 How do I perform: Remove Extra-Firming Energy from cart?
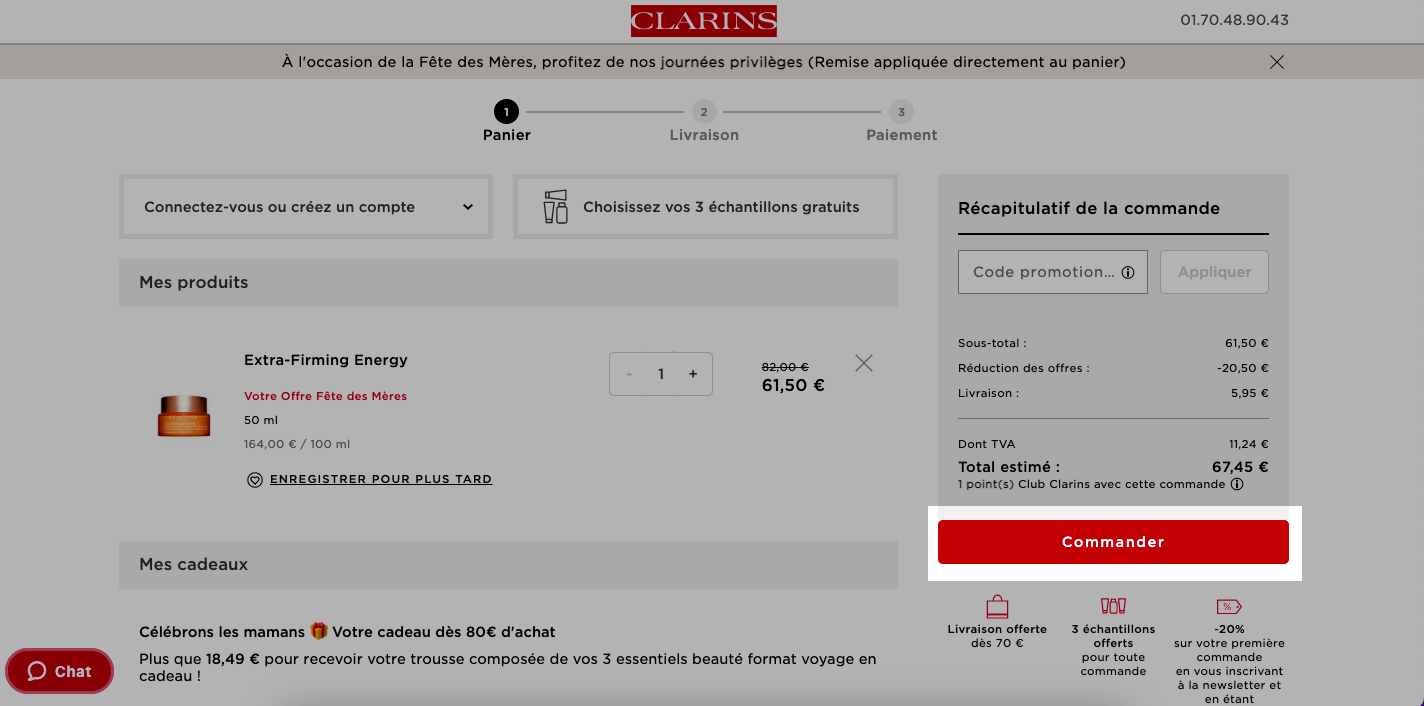[864, 363]
